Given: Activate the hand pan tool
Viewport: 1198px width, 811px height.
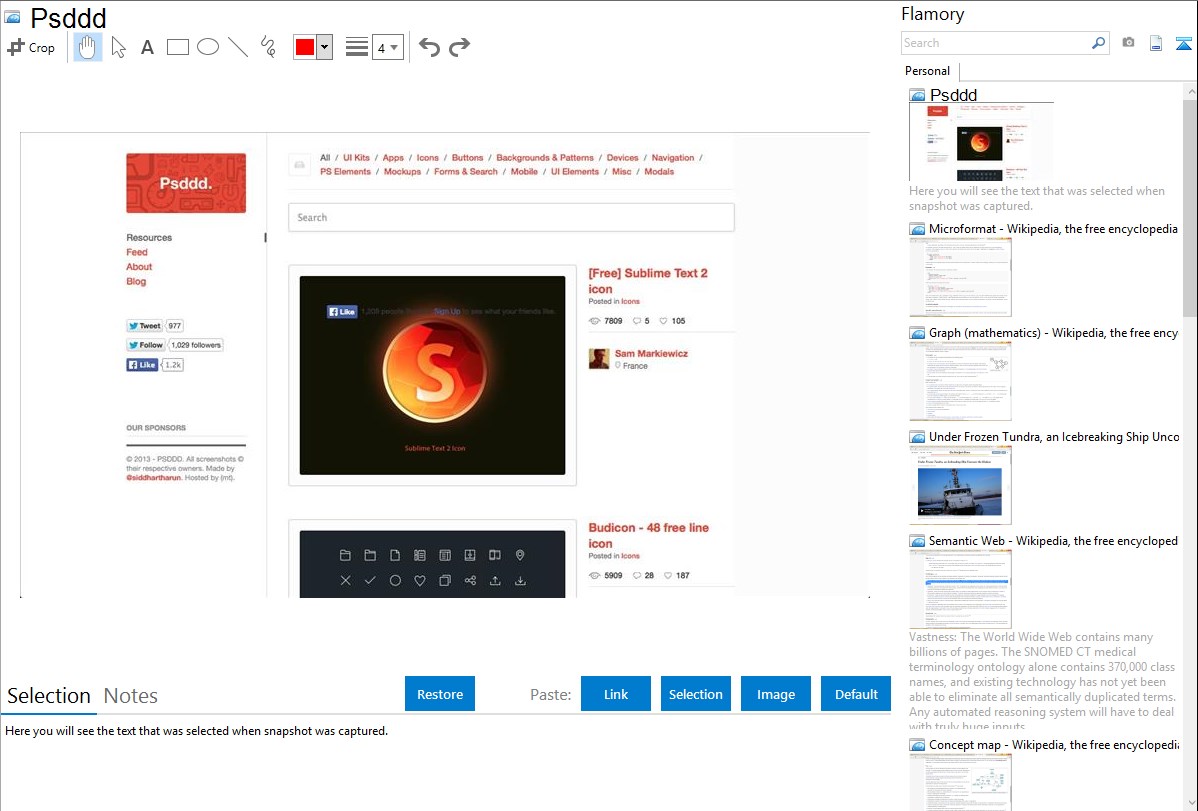Looking at the screenshot, I should coord(88,47).
